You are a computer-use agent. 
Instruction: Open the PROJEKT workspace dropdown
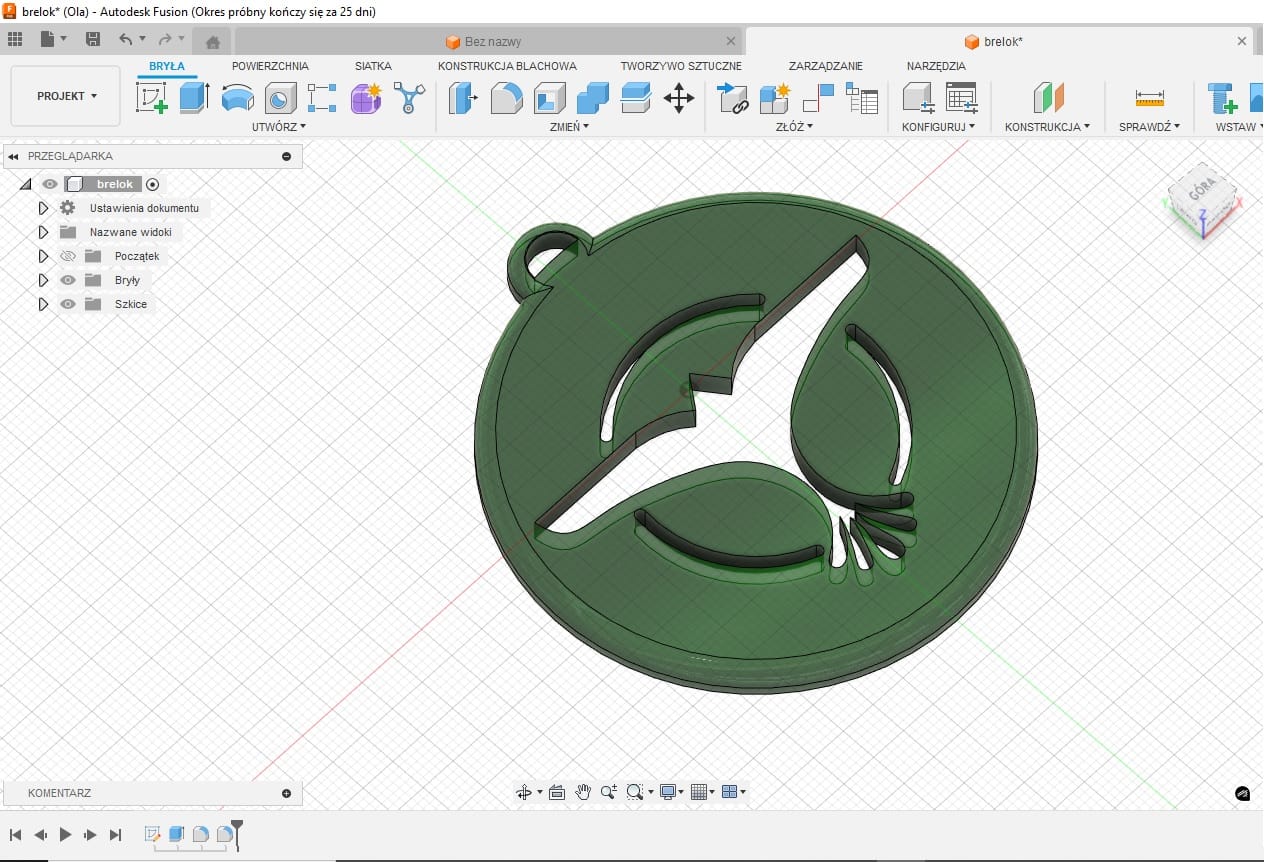66,96
